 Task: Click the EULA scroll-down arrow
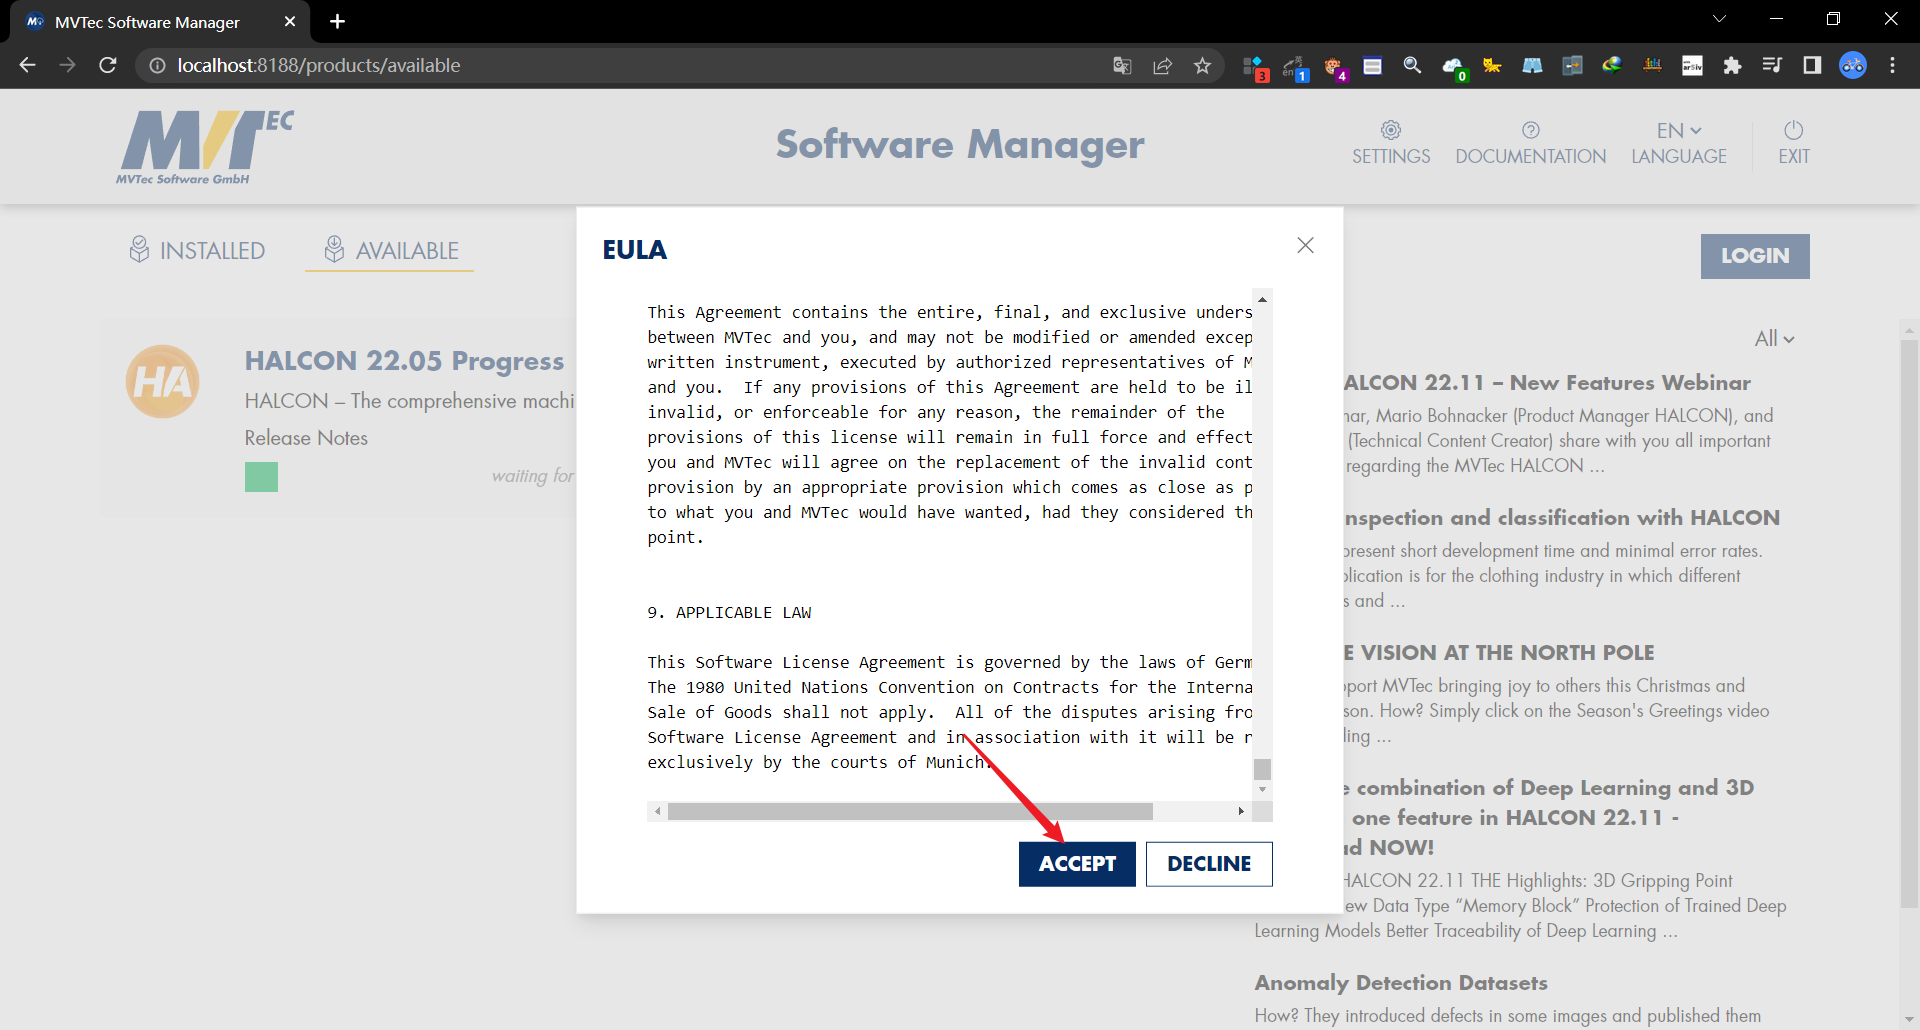point(1263,790)
